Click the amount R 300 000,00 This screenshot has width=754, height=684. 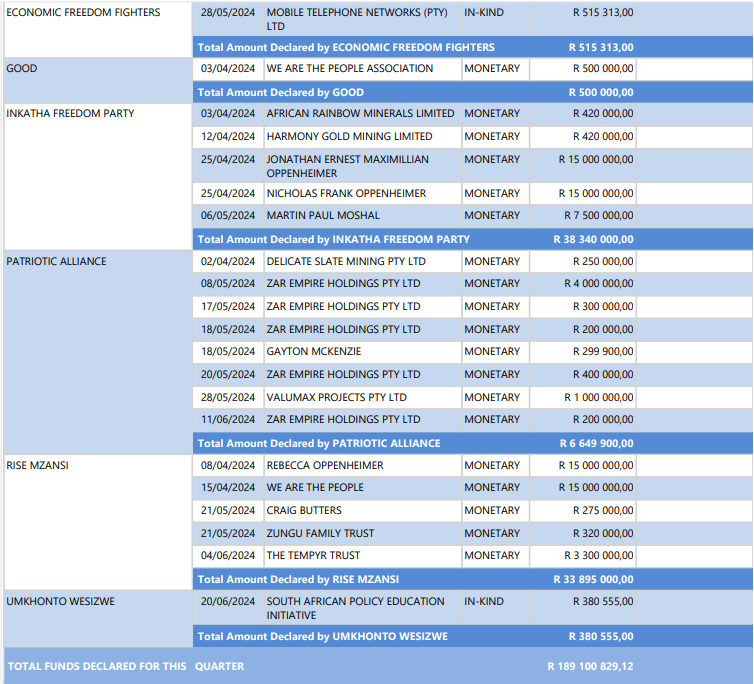click(x=603, y=306)
